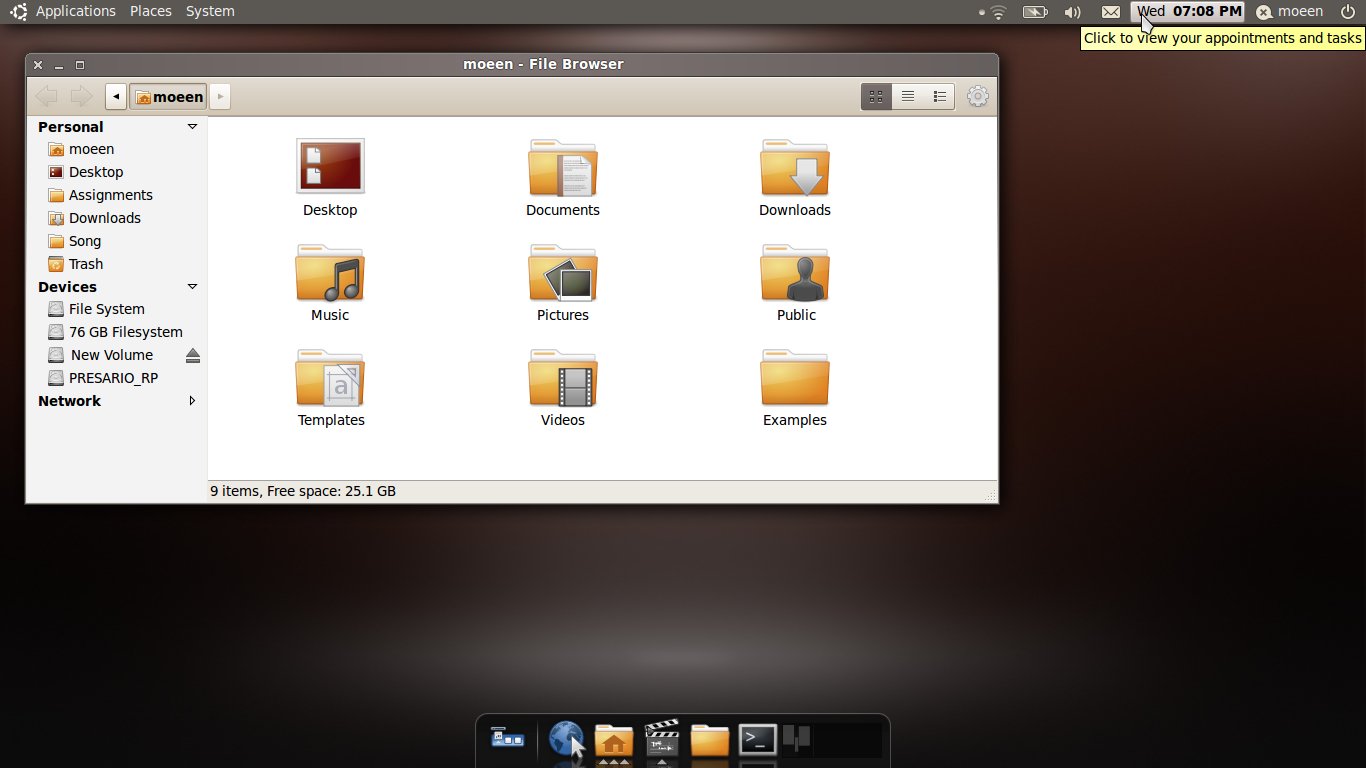Click the window list icon in dock

[x=508, y=738]
